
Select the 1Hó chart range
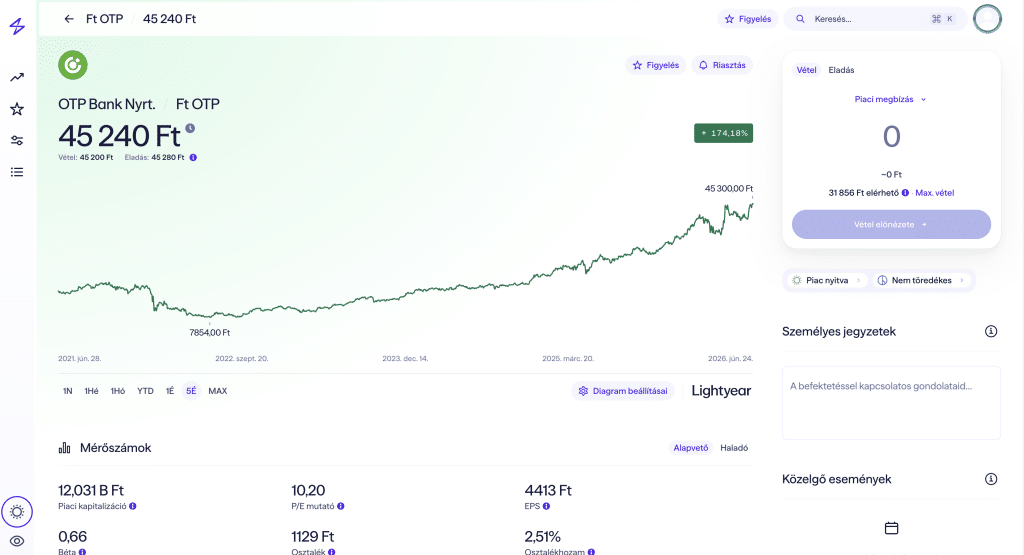tap(118, 391)
